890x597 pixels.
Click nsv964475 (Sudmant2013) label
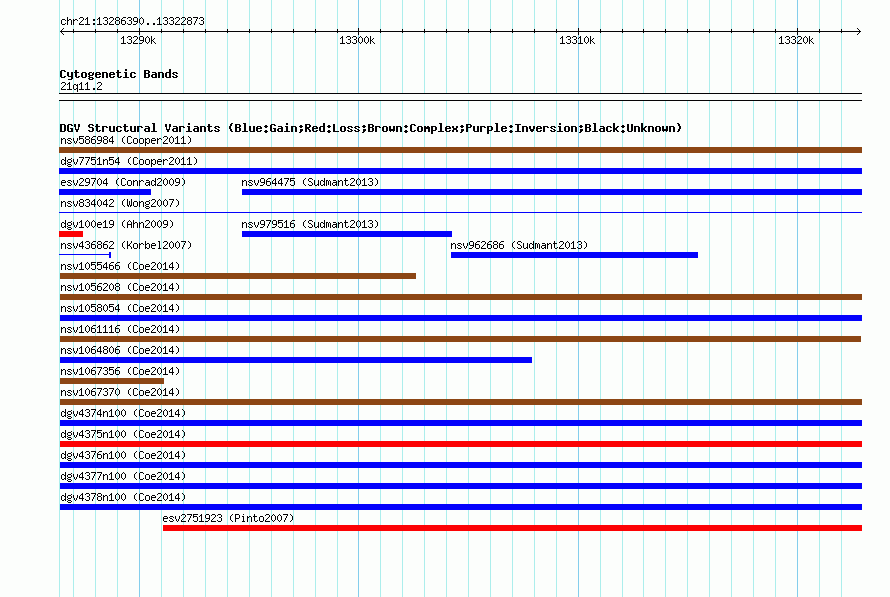tap(310, 182)
